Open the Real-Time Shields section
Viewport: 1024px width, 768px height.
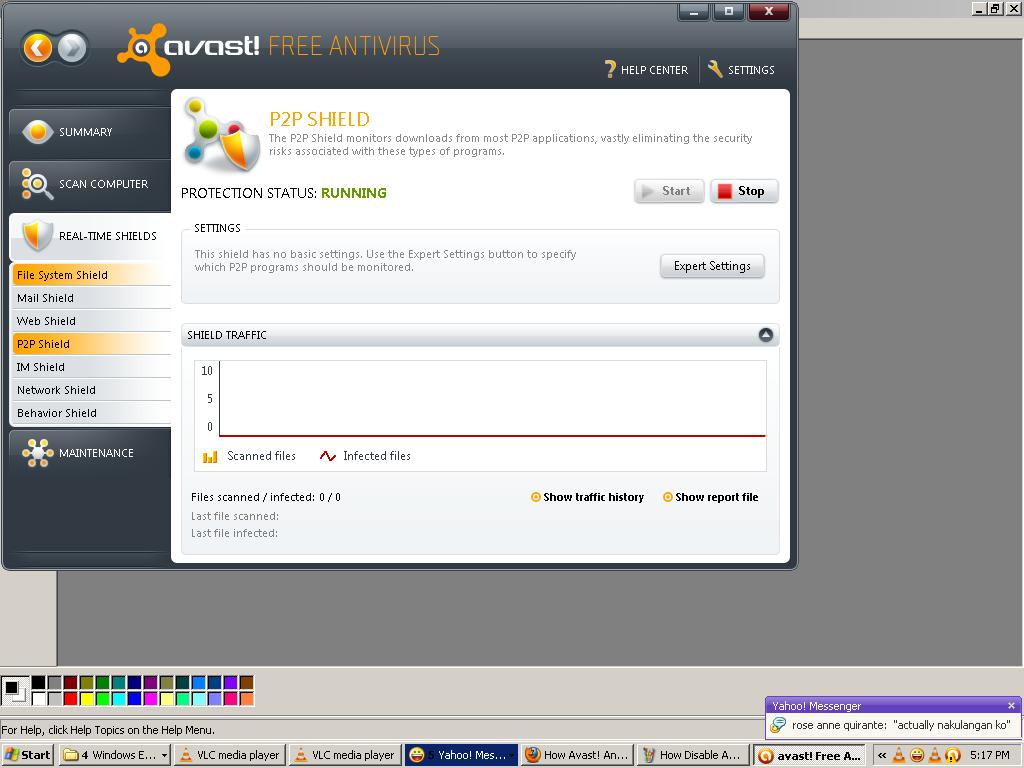90,236
